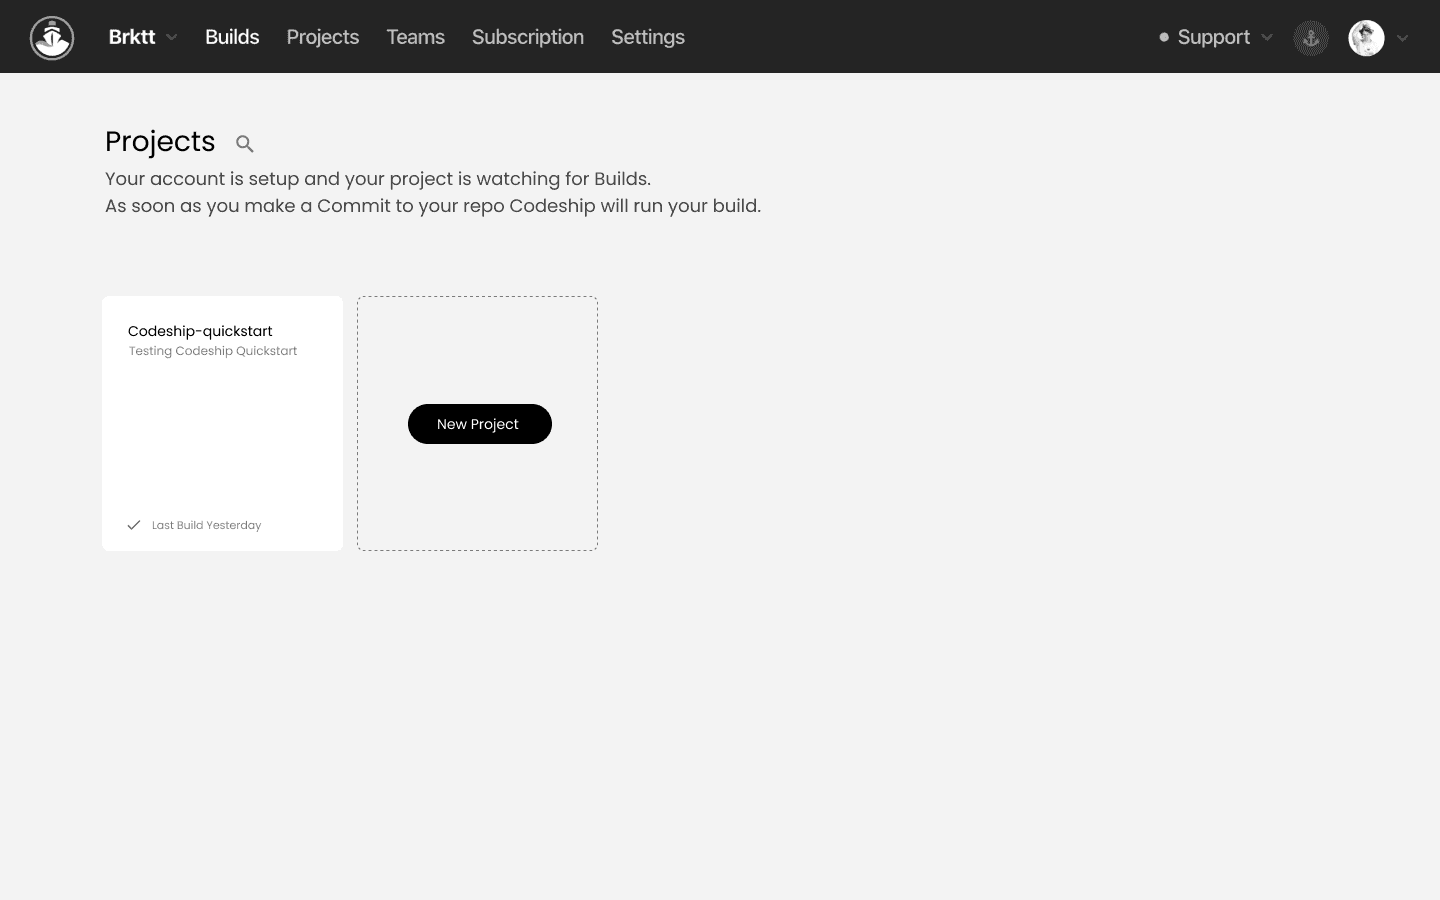Open the Codeship-quickstart project title
Viewport: 1440px width, 900px height.
click(x=200, y=331)
